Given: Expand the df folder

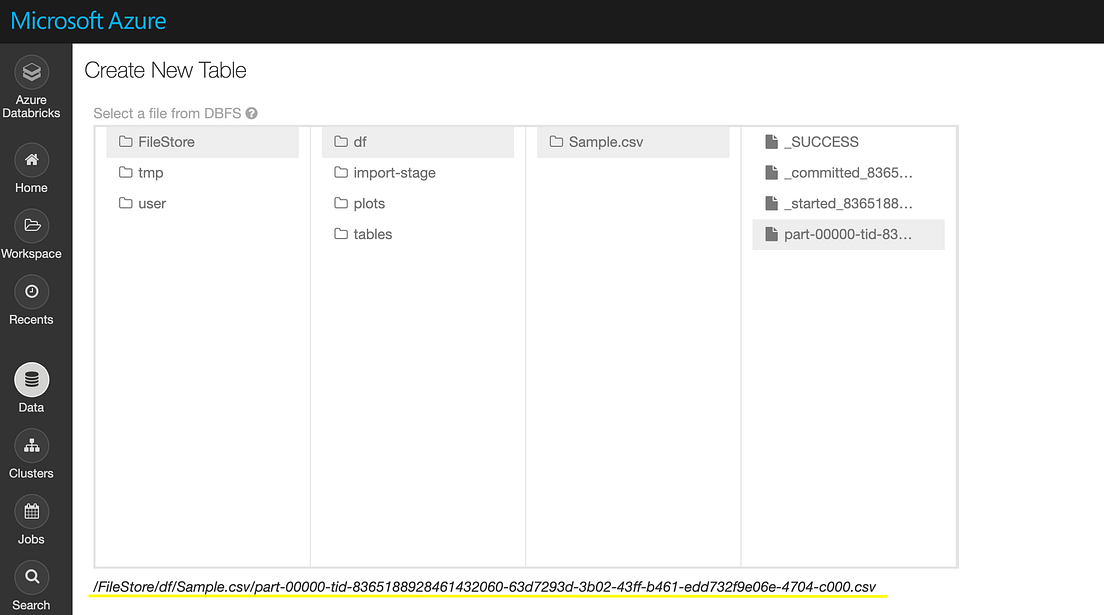Looking at the screenshot, I should 356,141.
